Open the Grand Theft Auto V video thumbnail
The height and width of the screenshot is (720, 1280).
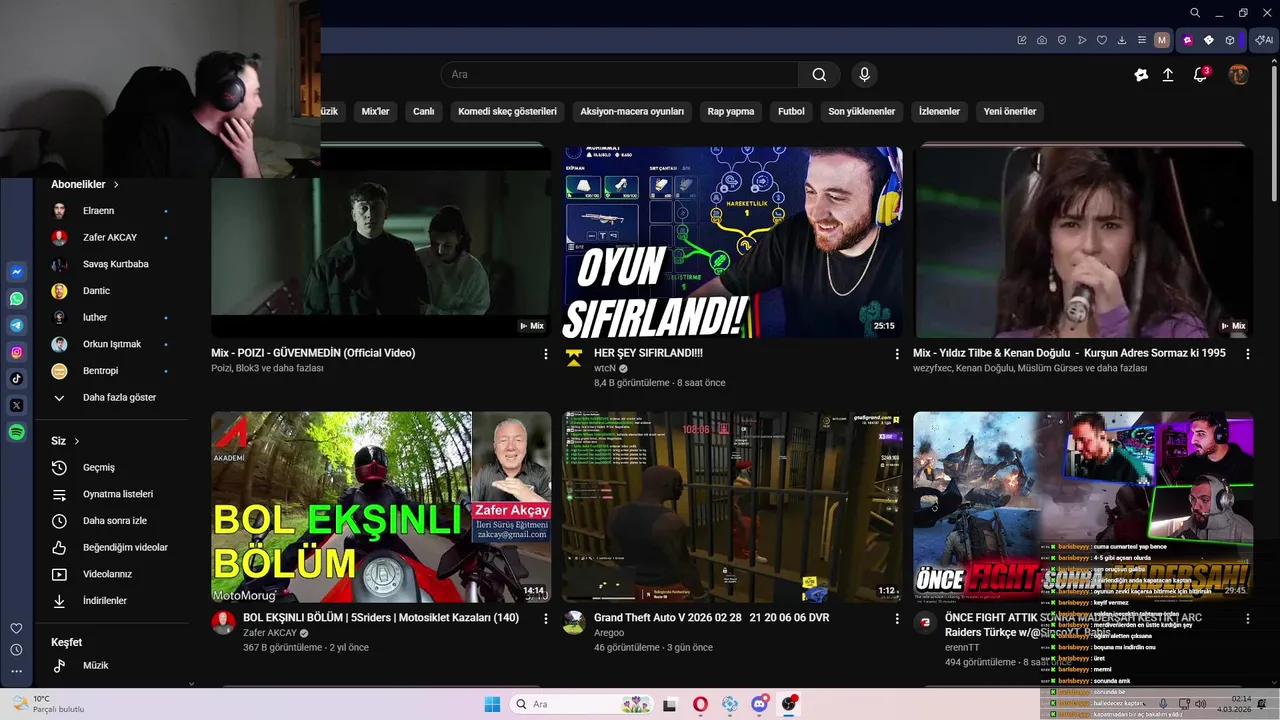[732, 507]
